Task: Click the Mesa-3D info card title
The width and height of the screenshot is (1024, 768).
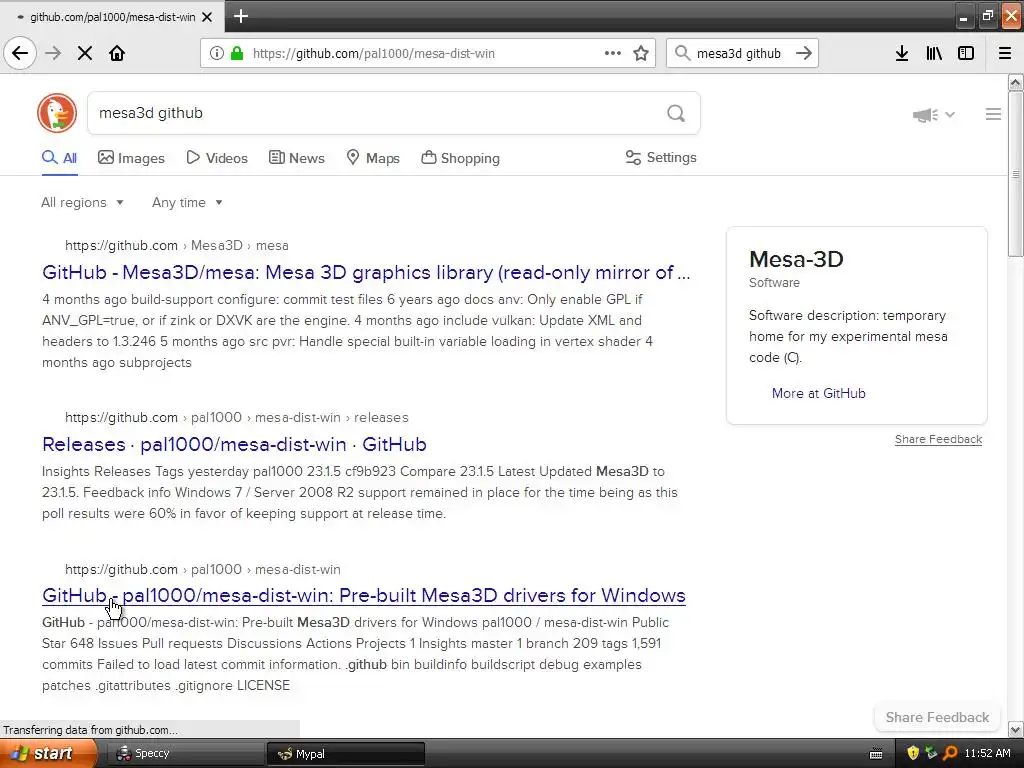Action: pos(796,259)
